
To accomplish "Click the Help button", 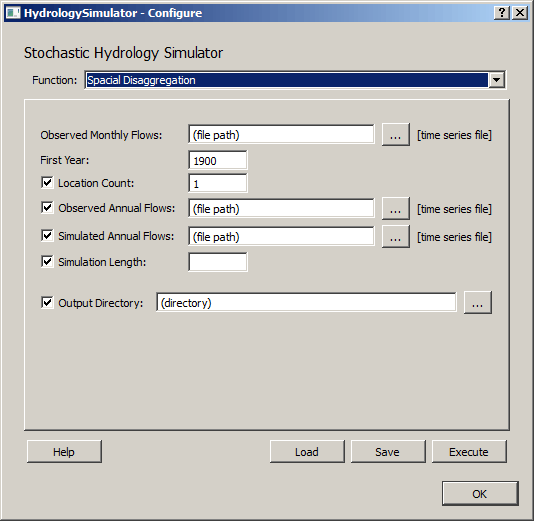I will click(x=64, y=452).
